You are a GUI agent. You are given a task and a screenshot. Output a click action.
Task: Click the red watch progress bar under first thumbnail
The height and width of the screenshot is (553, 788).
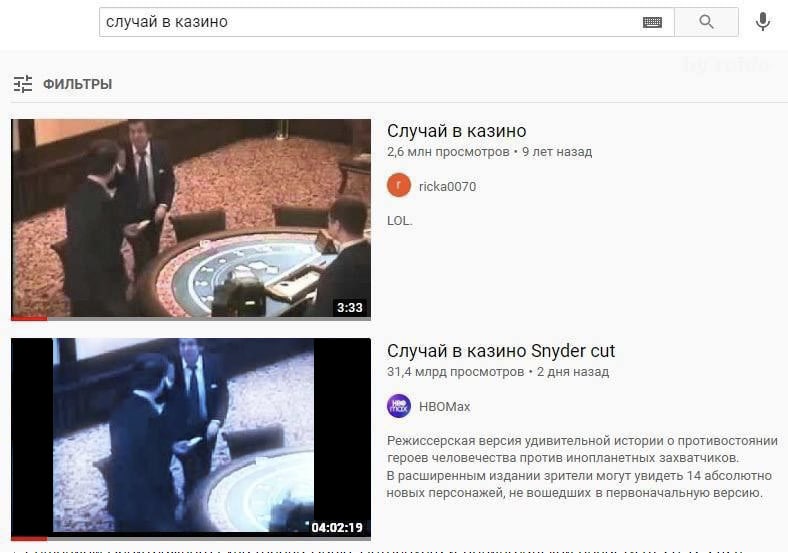[x=29, y=318]
